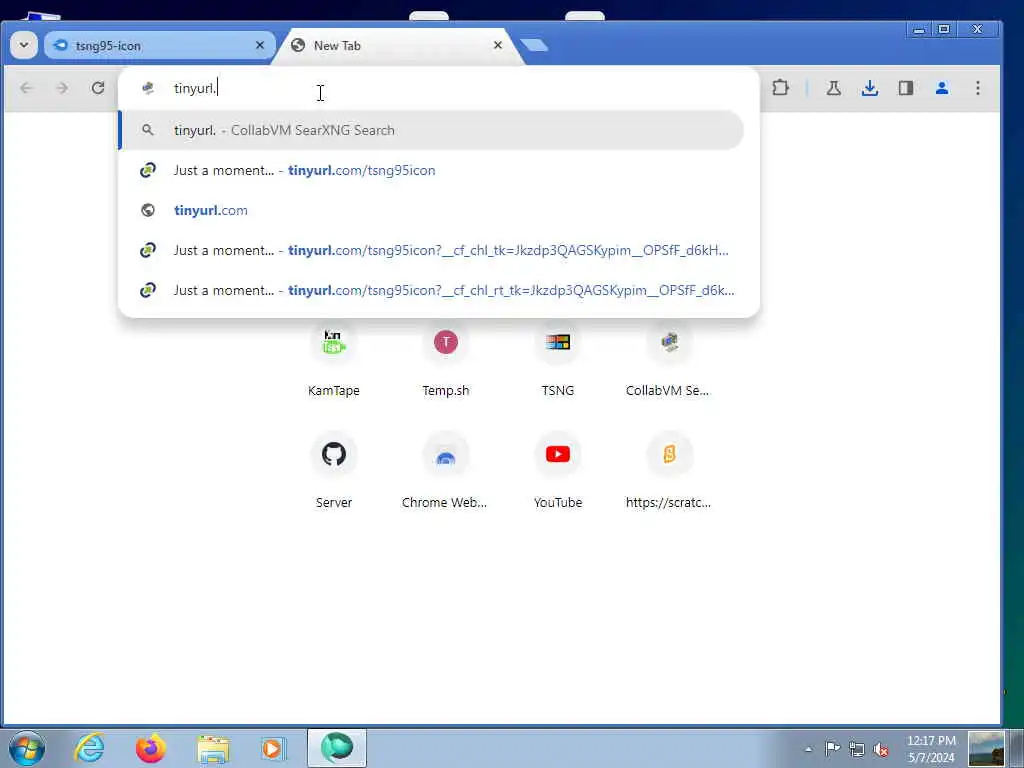This screenshot has height=768, width=1024.
Task: Open the clock showing 12:17 PM
Action: coord(931,748)
